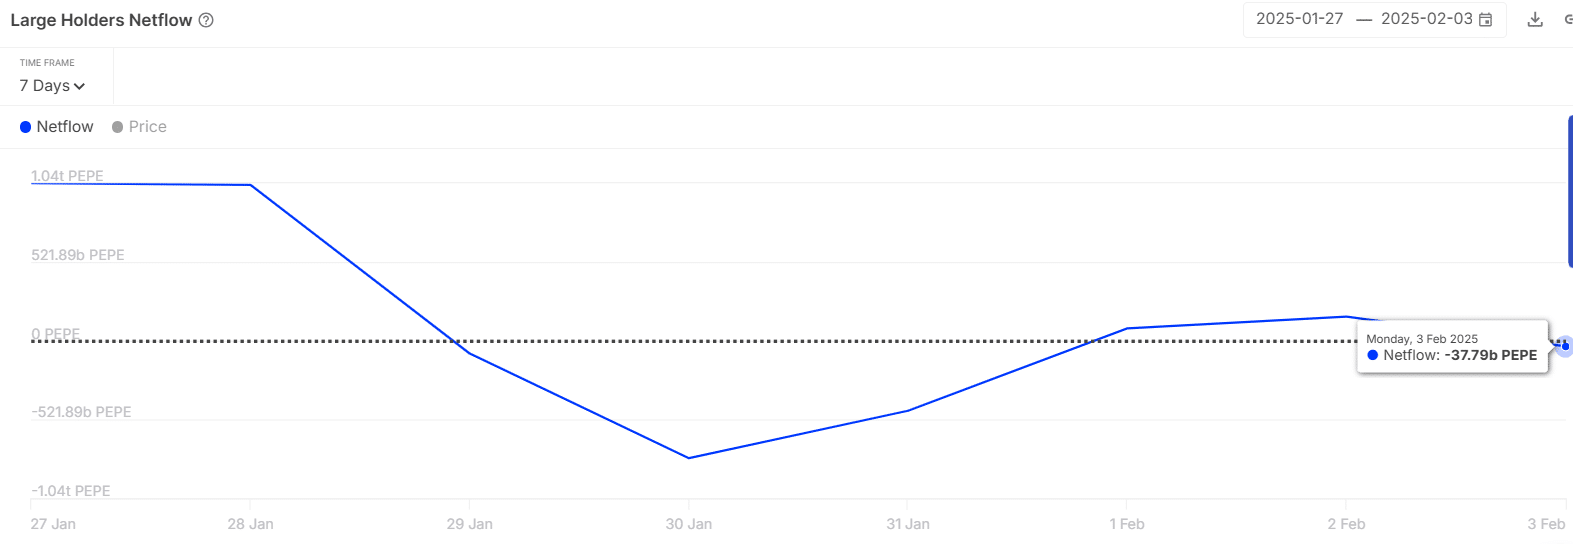Screen dimensions: 1573x544
Task: Toggle the Netflow series label in legend
Action: pos(65,127)
